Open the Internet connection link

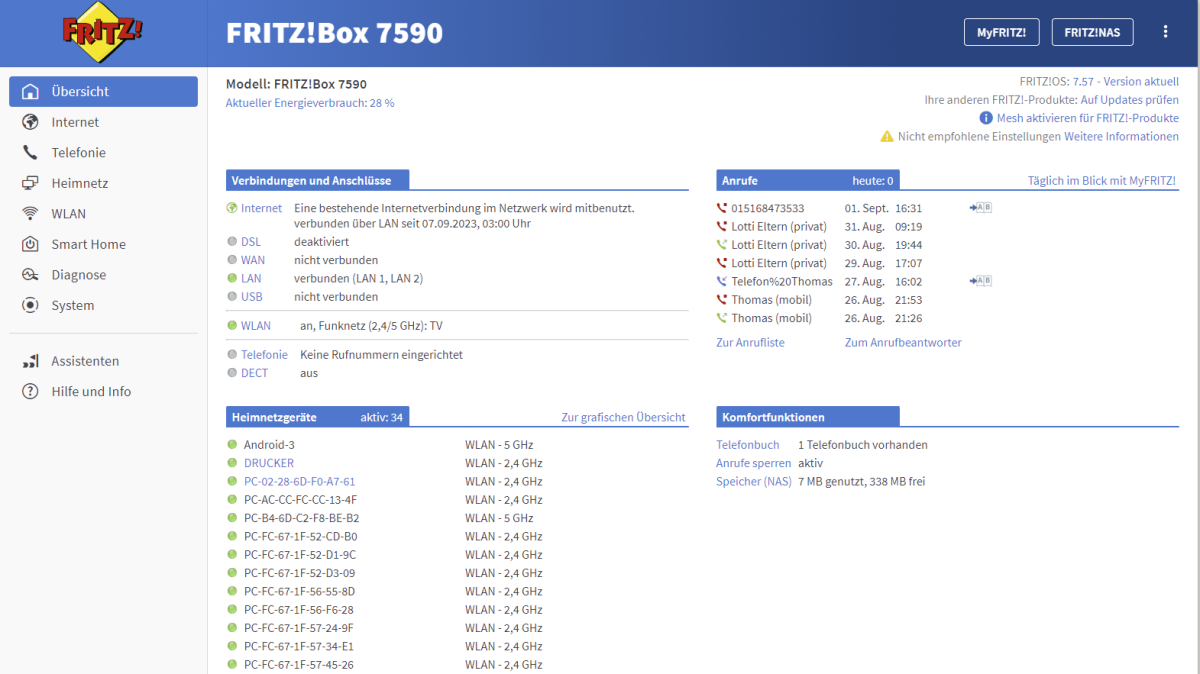pos(262,208)
